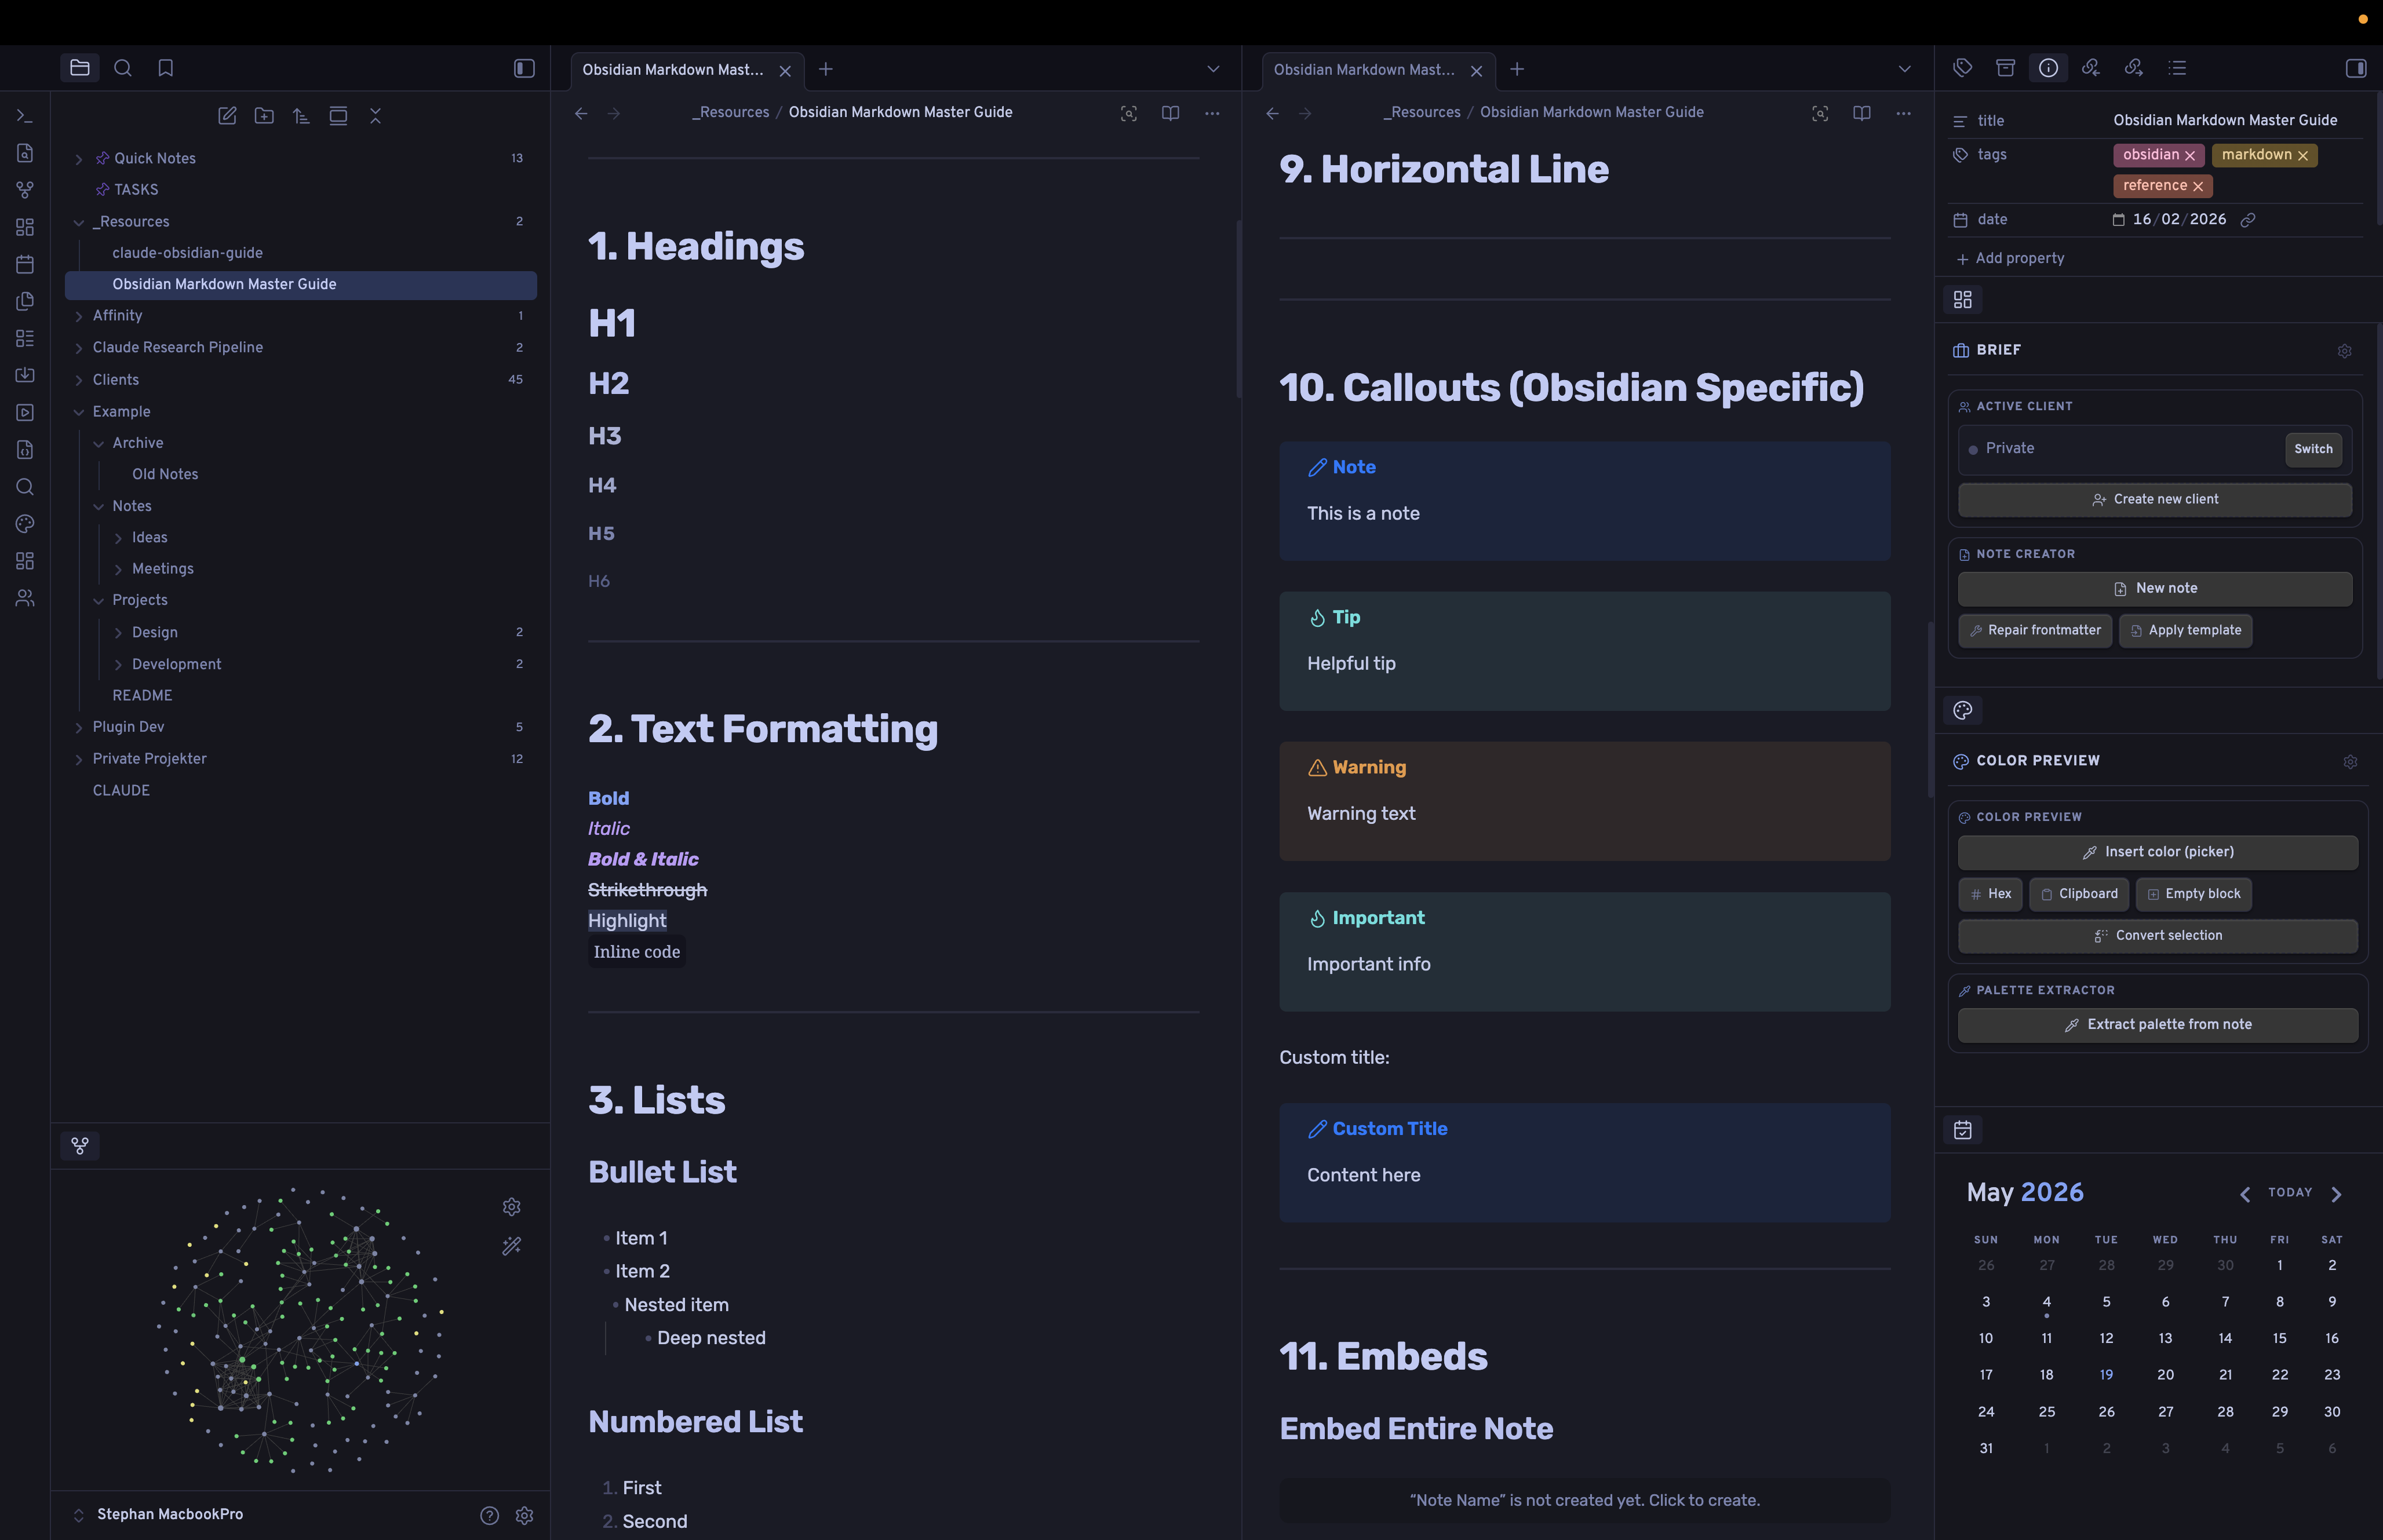Click the date property value field
Screen dimensions: 2383x1540
point(2179,220)
